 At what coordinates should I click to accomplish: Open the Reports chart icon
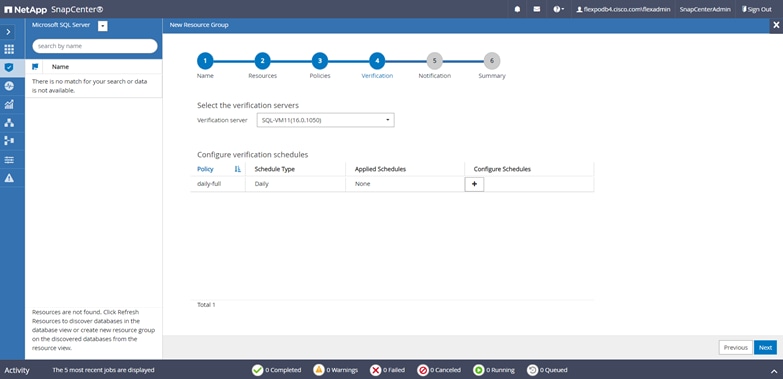coord(8,104)
